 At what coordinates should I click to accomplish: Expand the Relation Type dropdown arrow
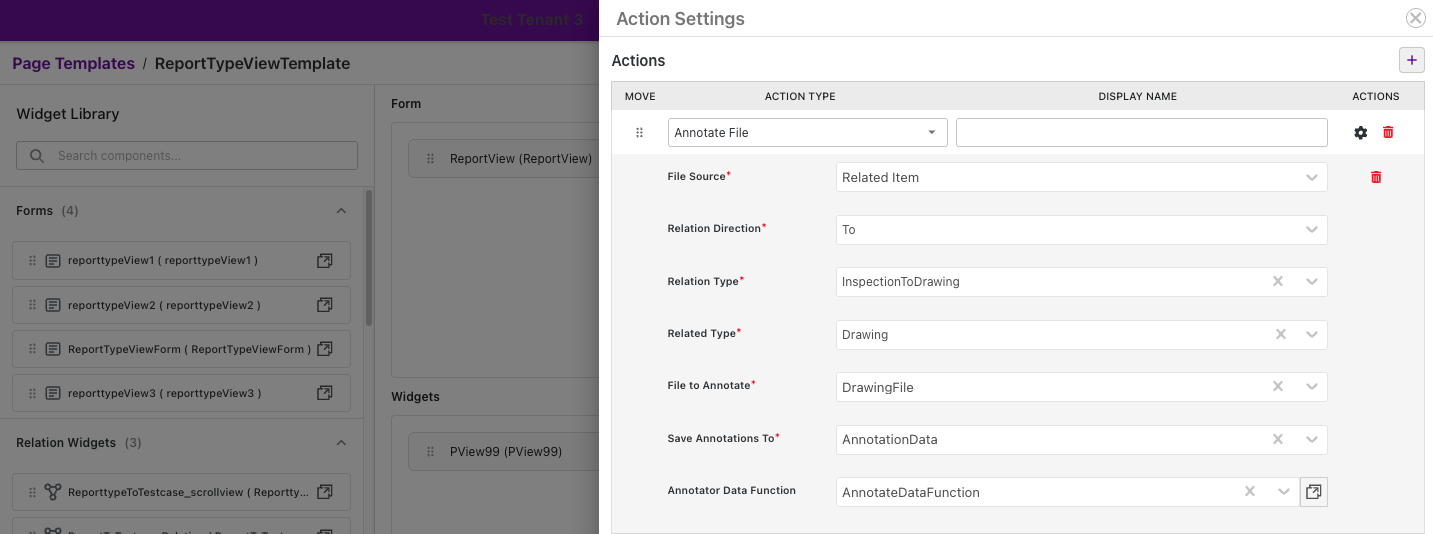click(x=1312, y=282)
